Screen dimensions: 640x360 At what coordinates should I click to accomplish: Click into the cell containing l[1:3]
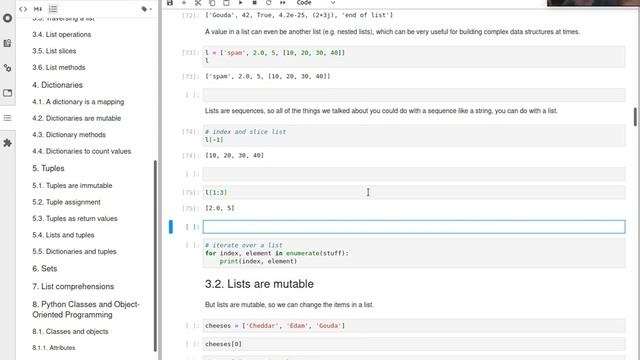(x=414, y=192)
